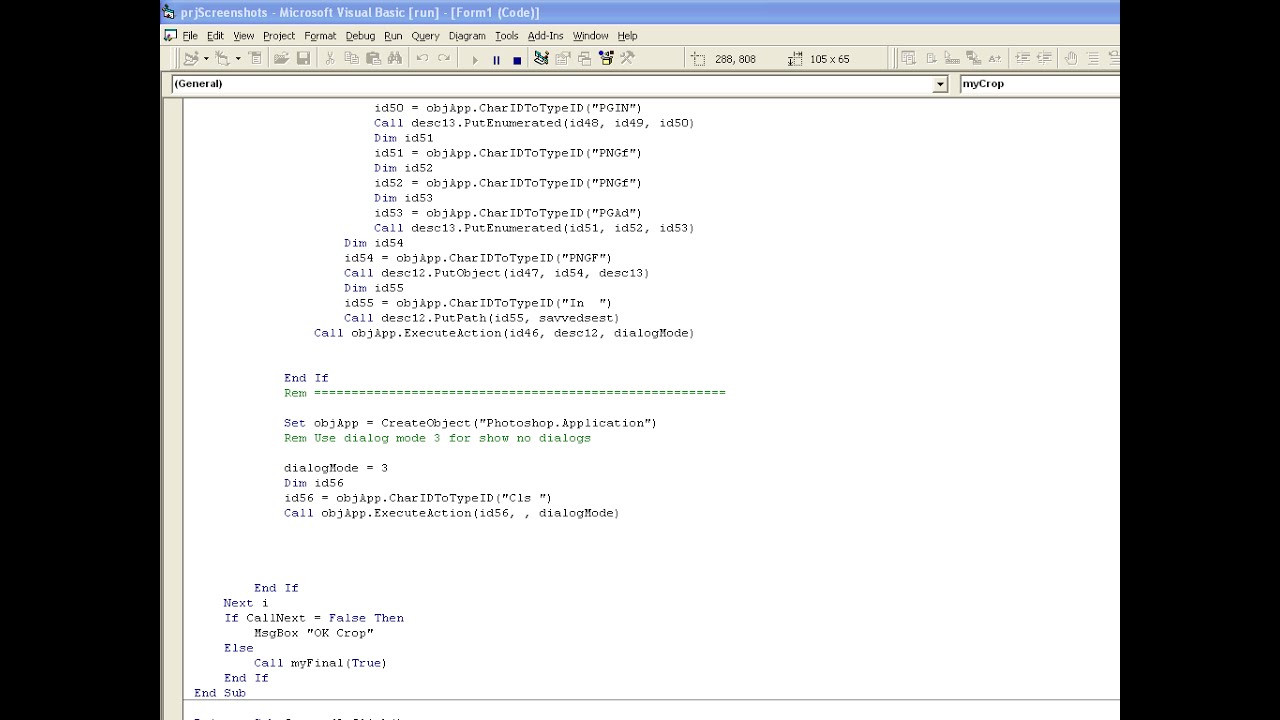Toggle Breakpoint hand icon
The width and height of the screenshot is (1280, 720).
point(1071,59)
